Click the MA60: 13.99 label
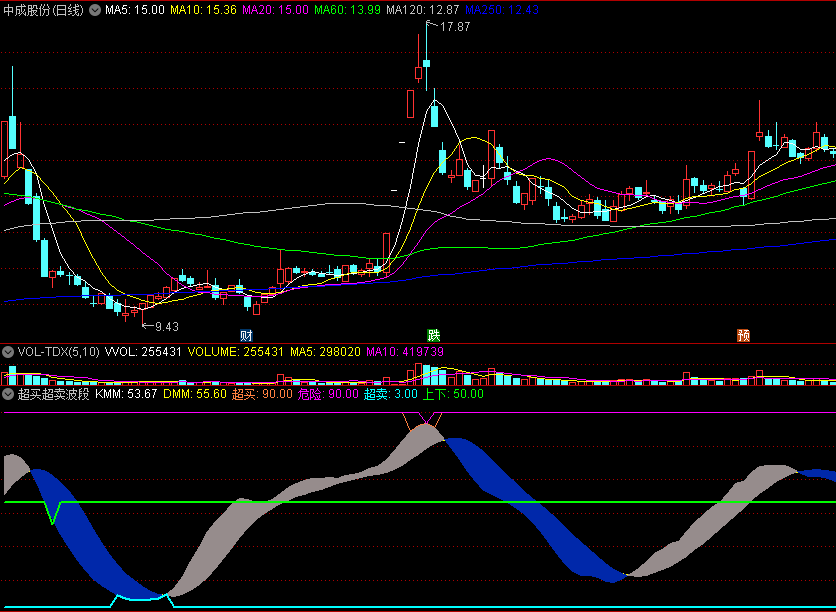Screen dimensions: 836x612 (348, 10)
